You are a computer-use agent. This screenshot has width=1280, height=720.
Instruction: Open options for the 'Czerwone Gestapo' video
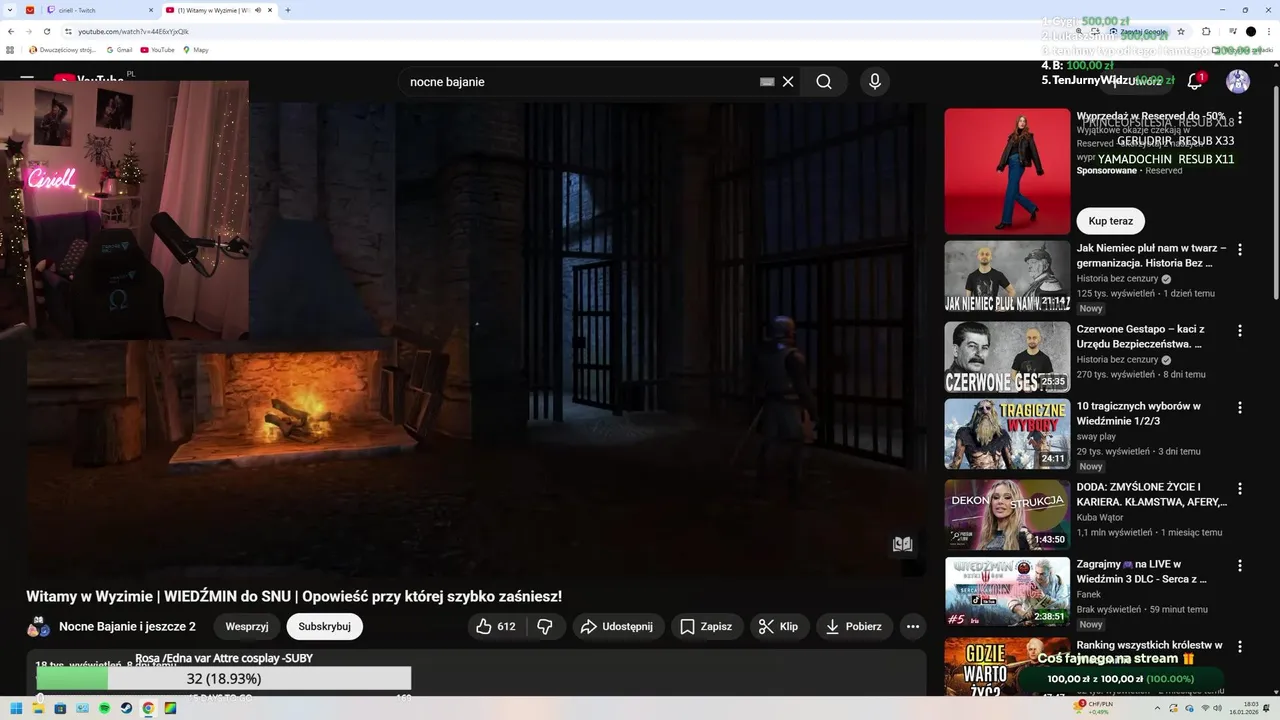[x=1240, y=330]
